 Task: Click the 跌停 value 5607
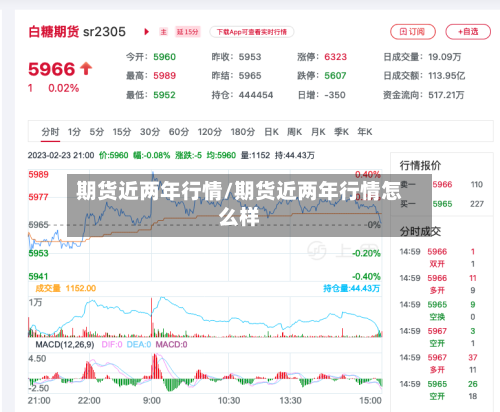pyautogui.click(x=335, y=76)
